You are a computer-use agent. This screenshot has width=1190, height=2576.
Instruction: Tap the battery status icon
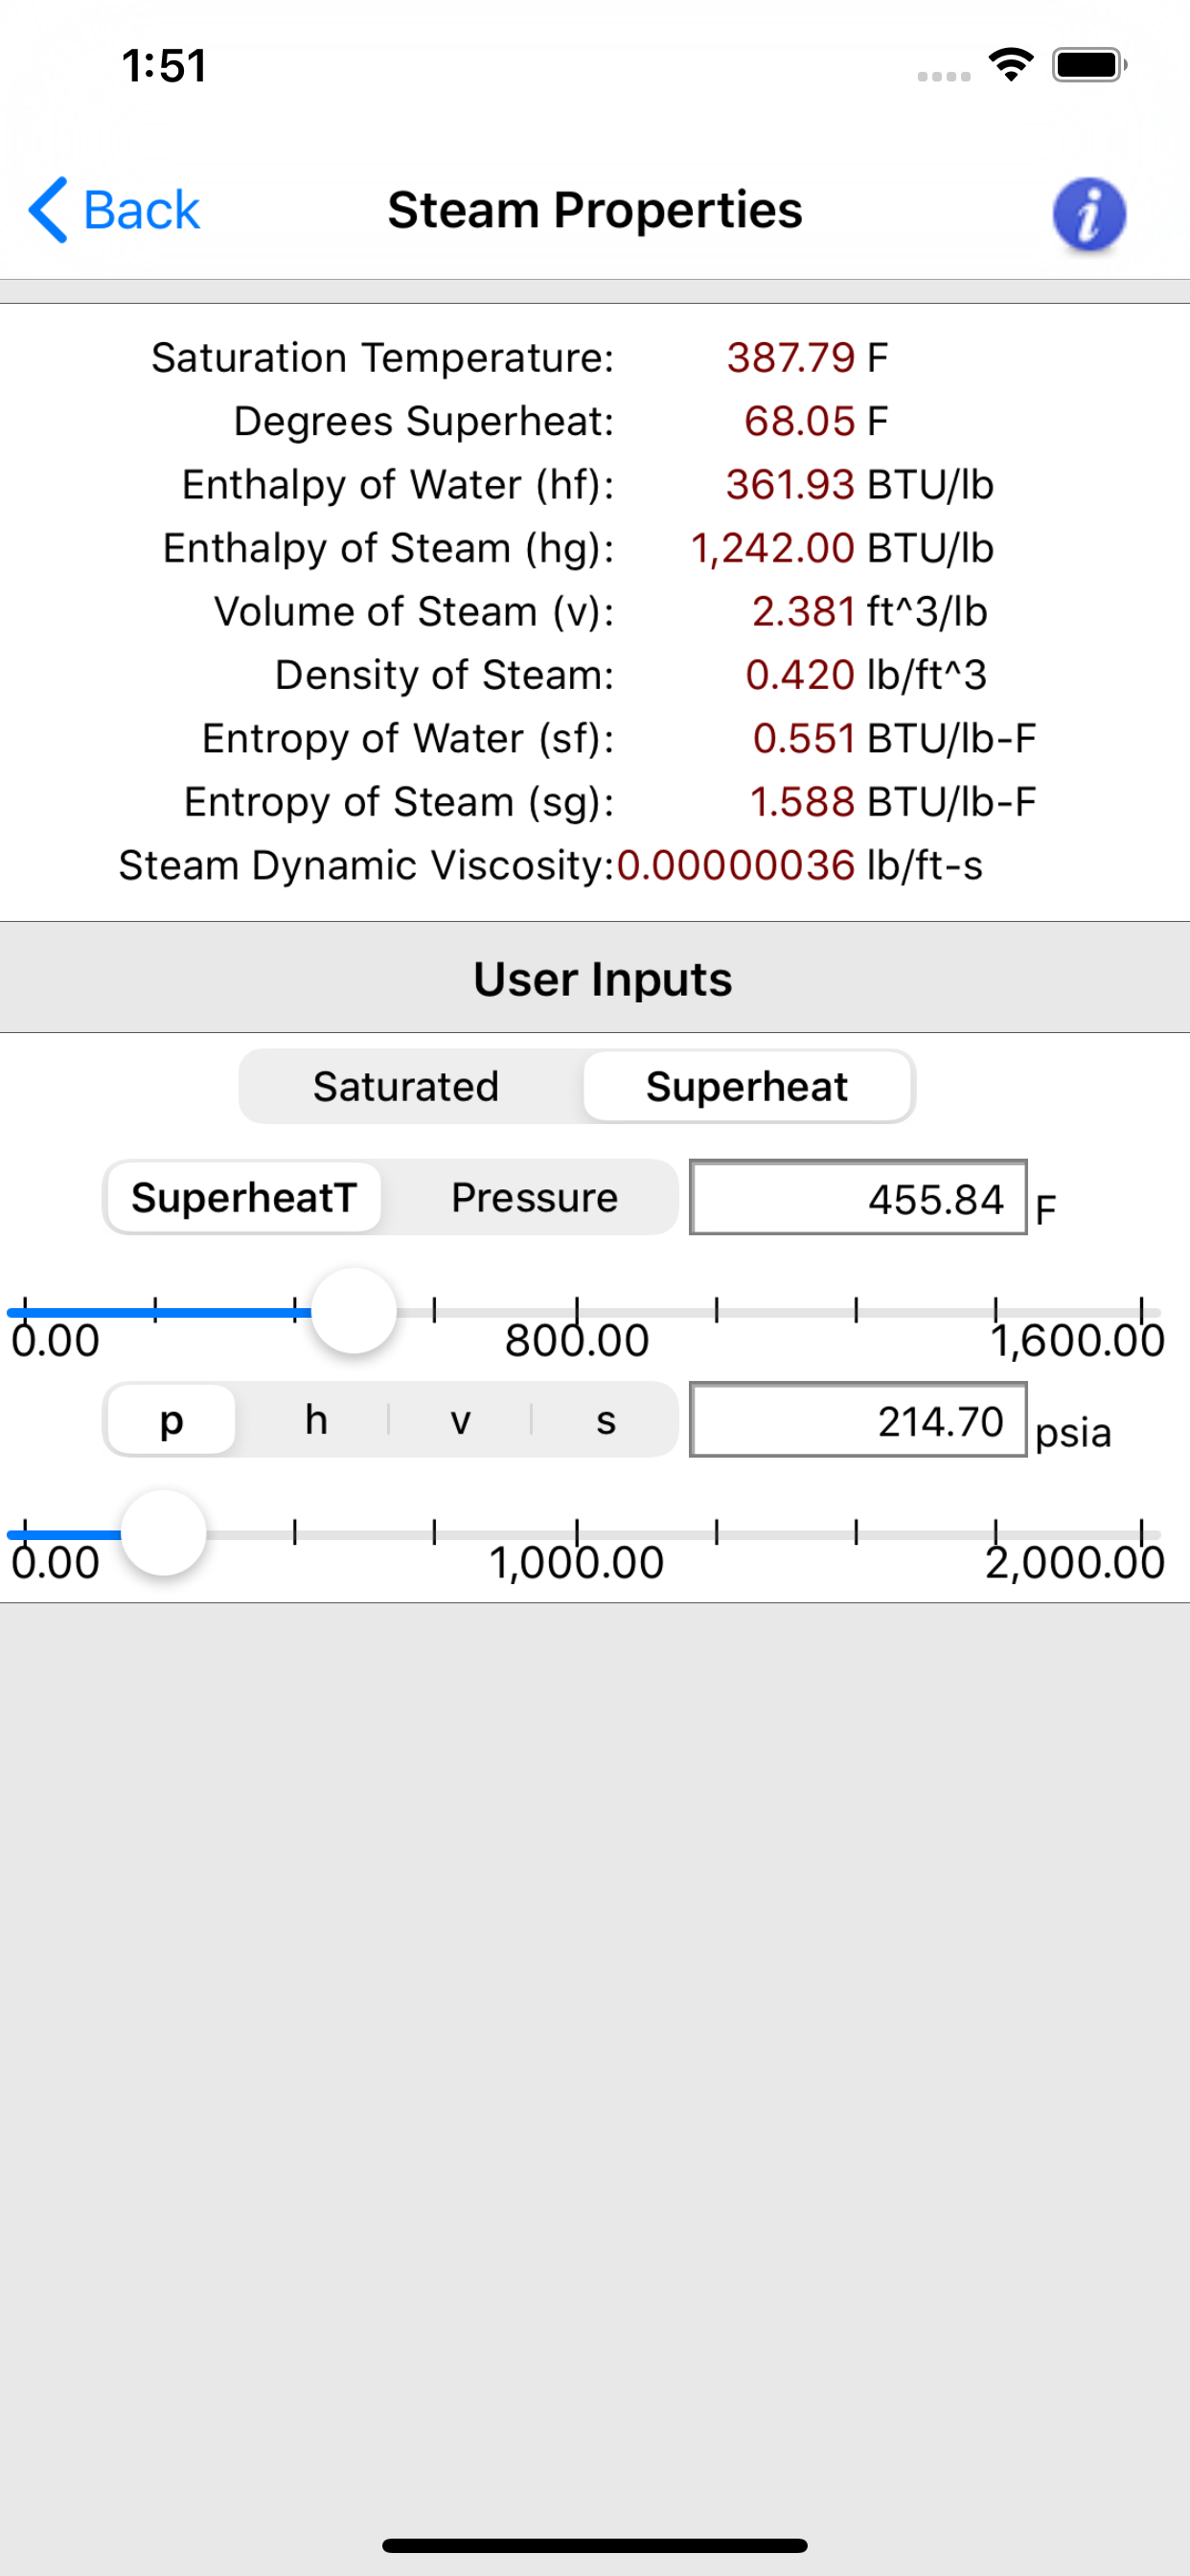coord(1089,65)
